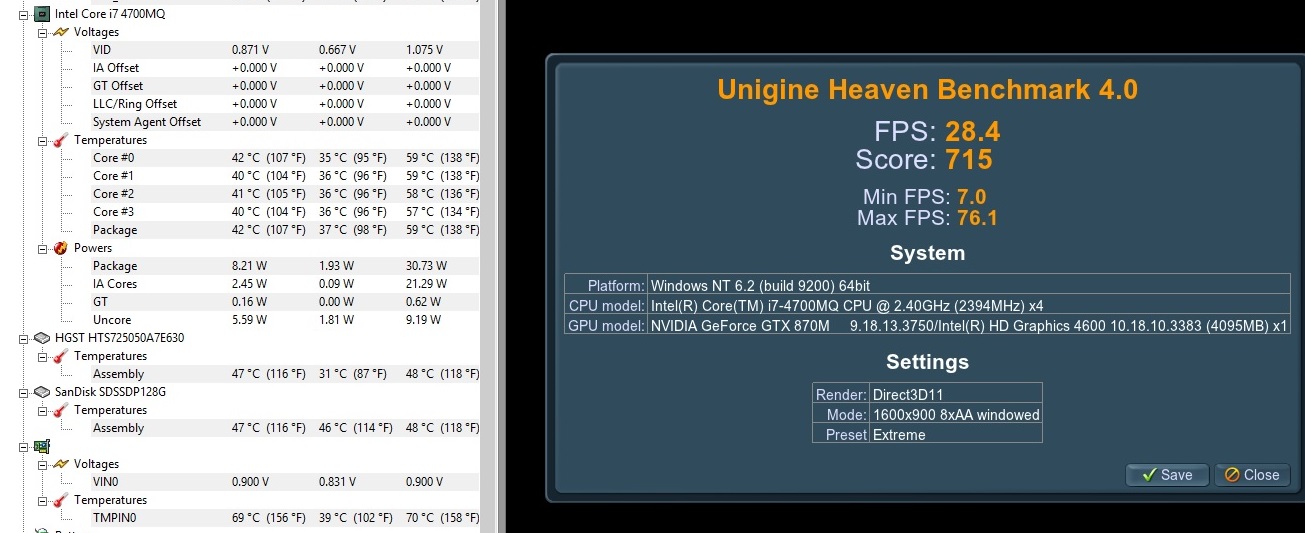Select the TMPIN0 temperature row label
Viewport: 1305px width, 533px height.
tap(114, 518)
